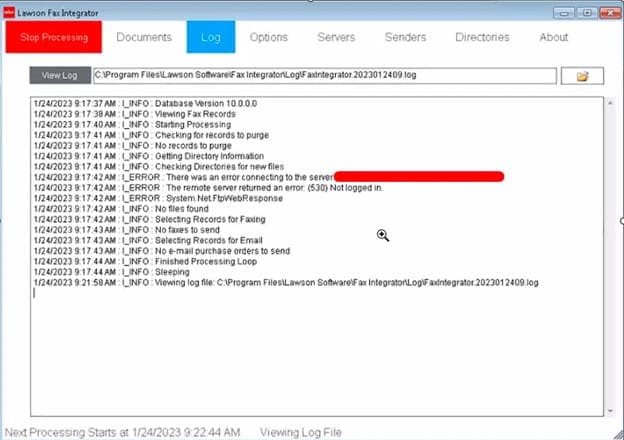Switch to the Log tab
This screenshot has height=440, width=624.
[x=211, y=37]
